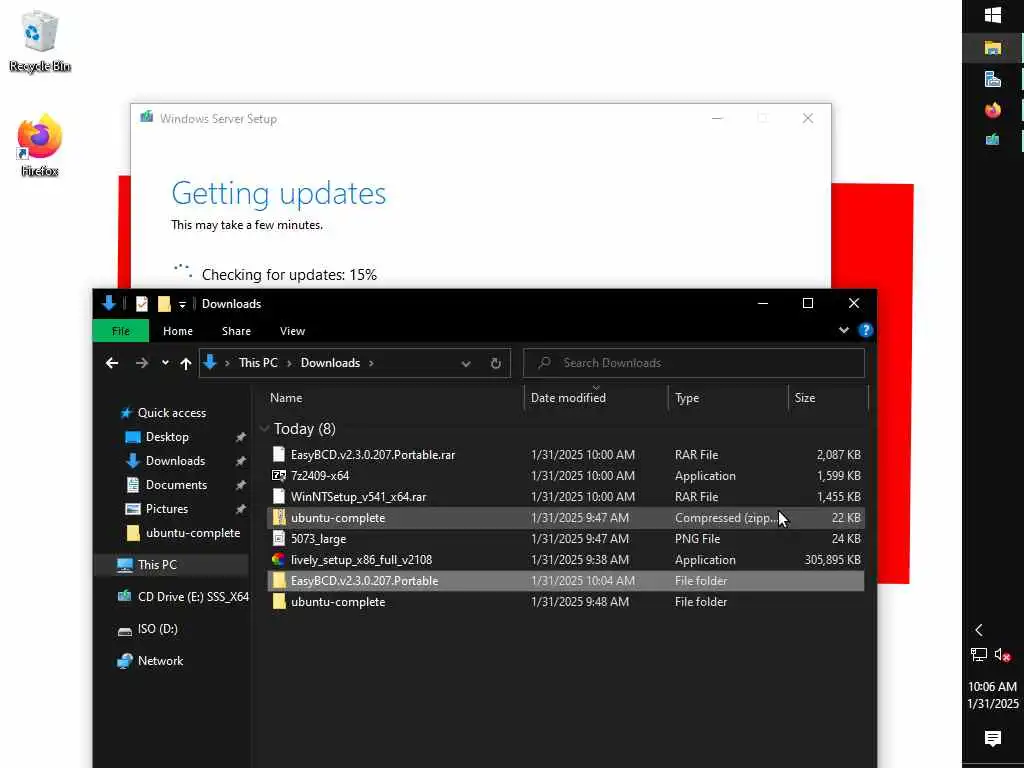The image size is (1024, 768).
Task: Expand the ribbon with the chevron
Action: [x=844, y=330]
